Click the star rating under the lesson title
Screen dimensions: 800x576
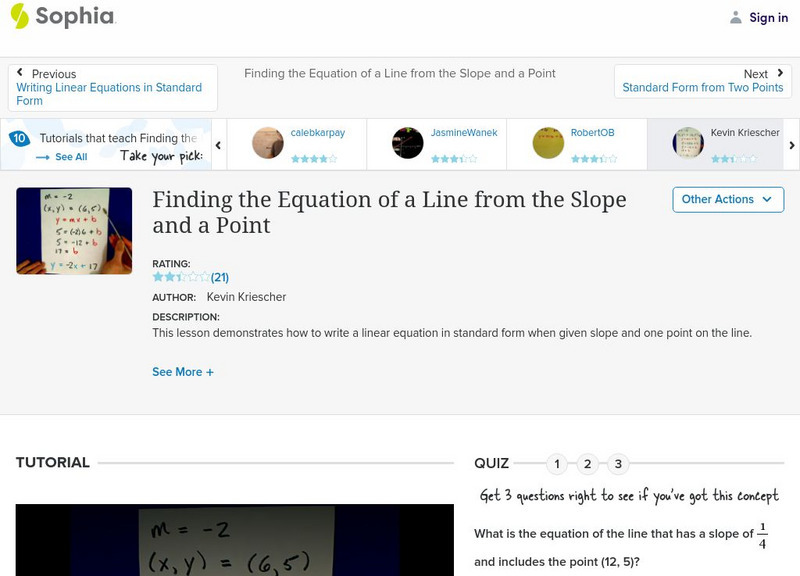(180, 277)
